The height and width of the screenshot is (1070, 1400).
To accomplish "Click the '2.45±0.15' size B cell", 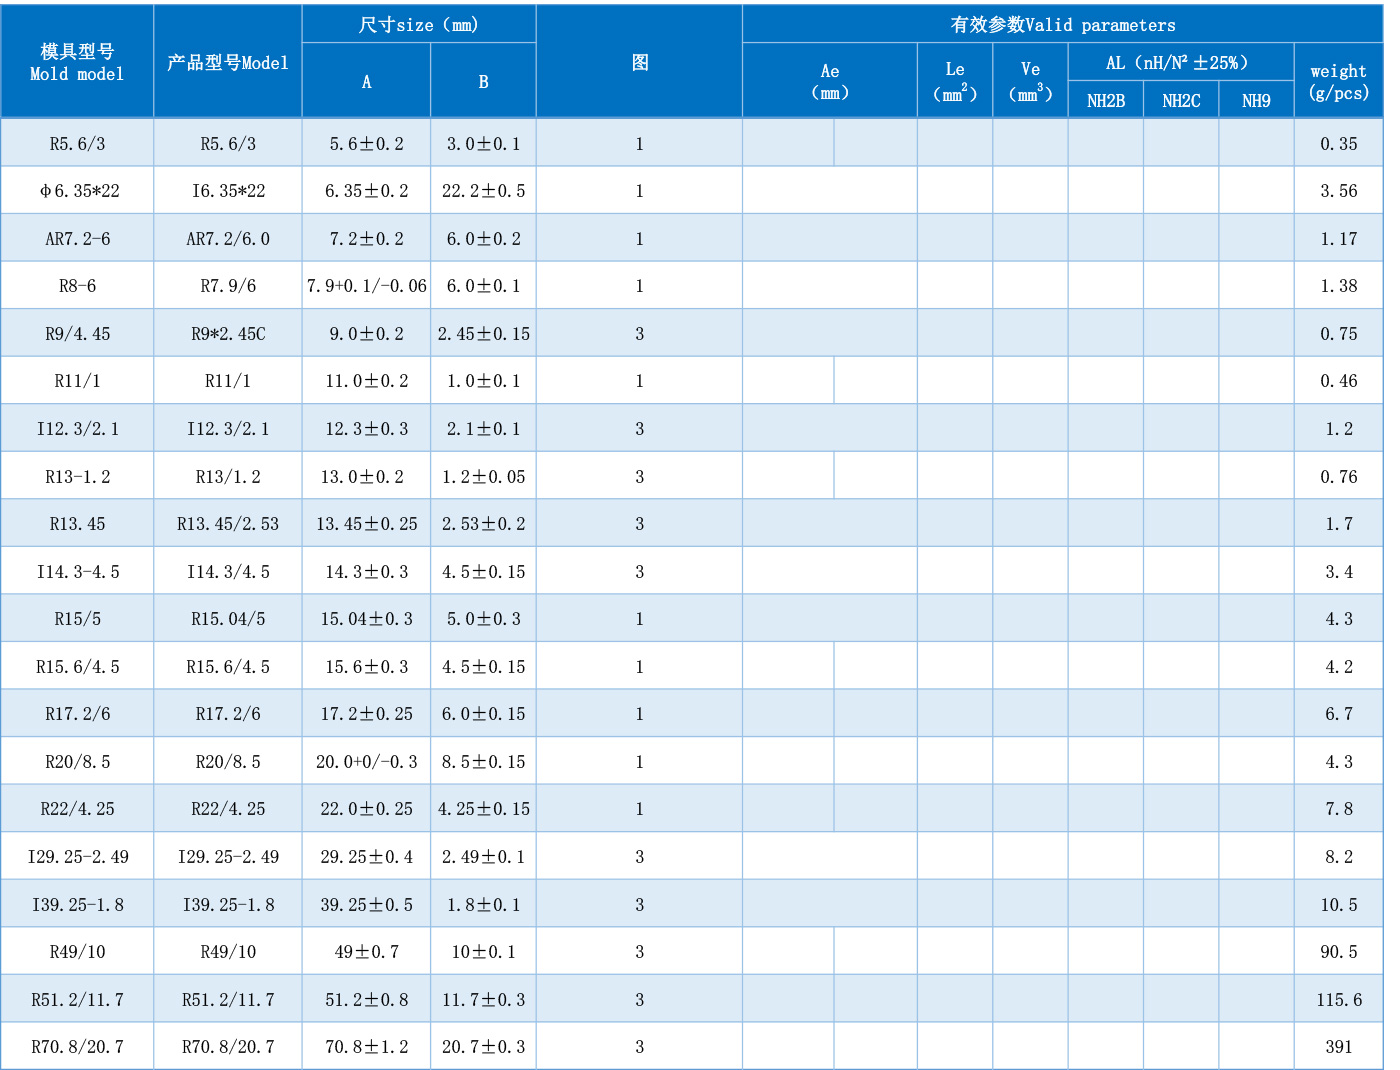I will coord(483,334).
